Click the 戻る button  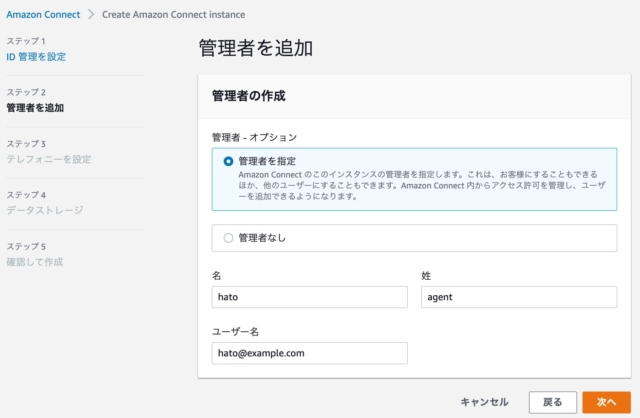point(552,401)
